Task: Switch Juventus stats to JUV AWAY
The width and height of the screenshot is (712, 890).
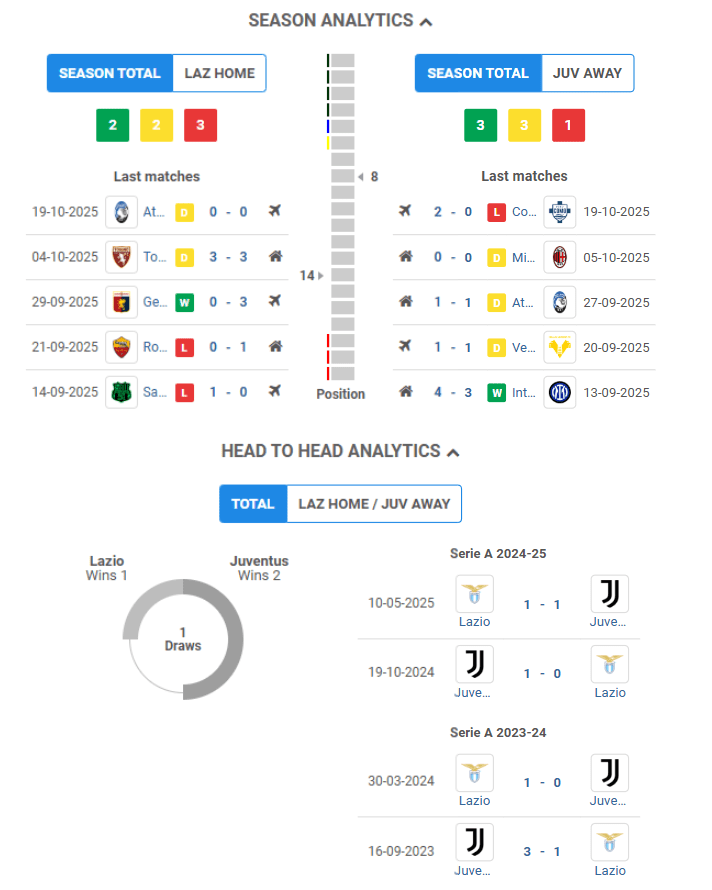Action: tap(587, 73)
